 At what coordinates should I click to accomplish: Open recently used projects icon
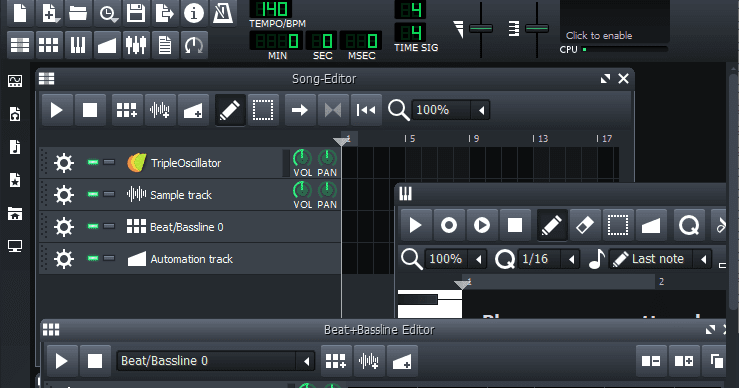click(107, 13)
